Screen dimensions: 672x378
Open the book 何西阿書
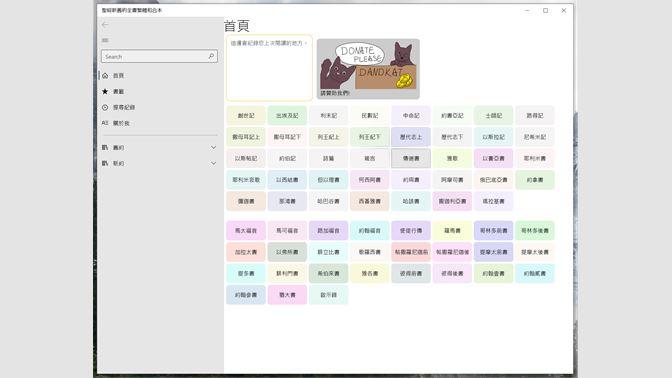(370, 180)
